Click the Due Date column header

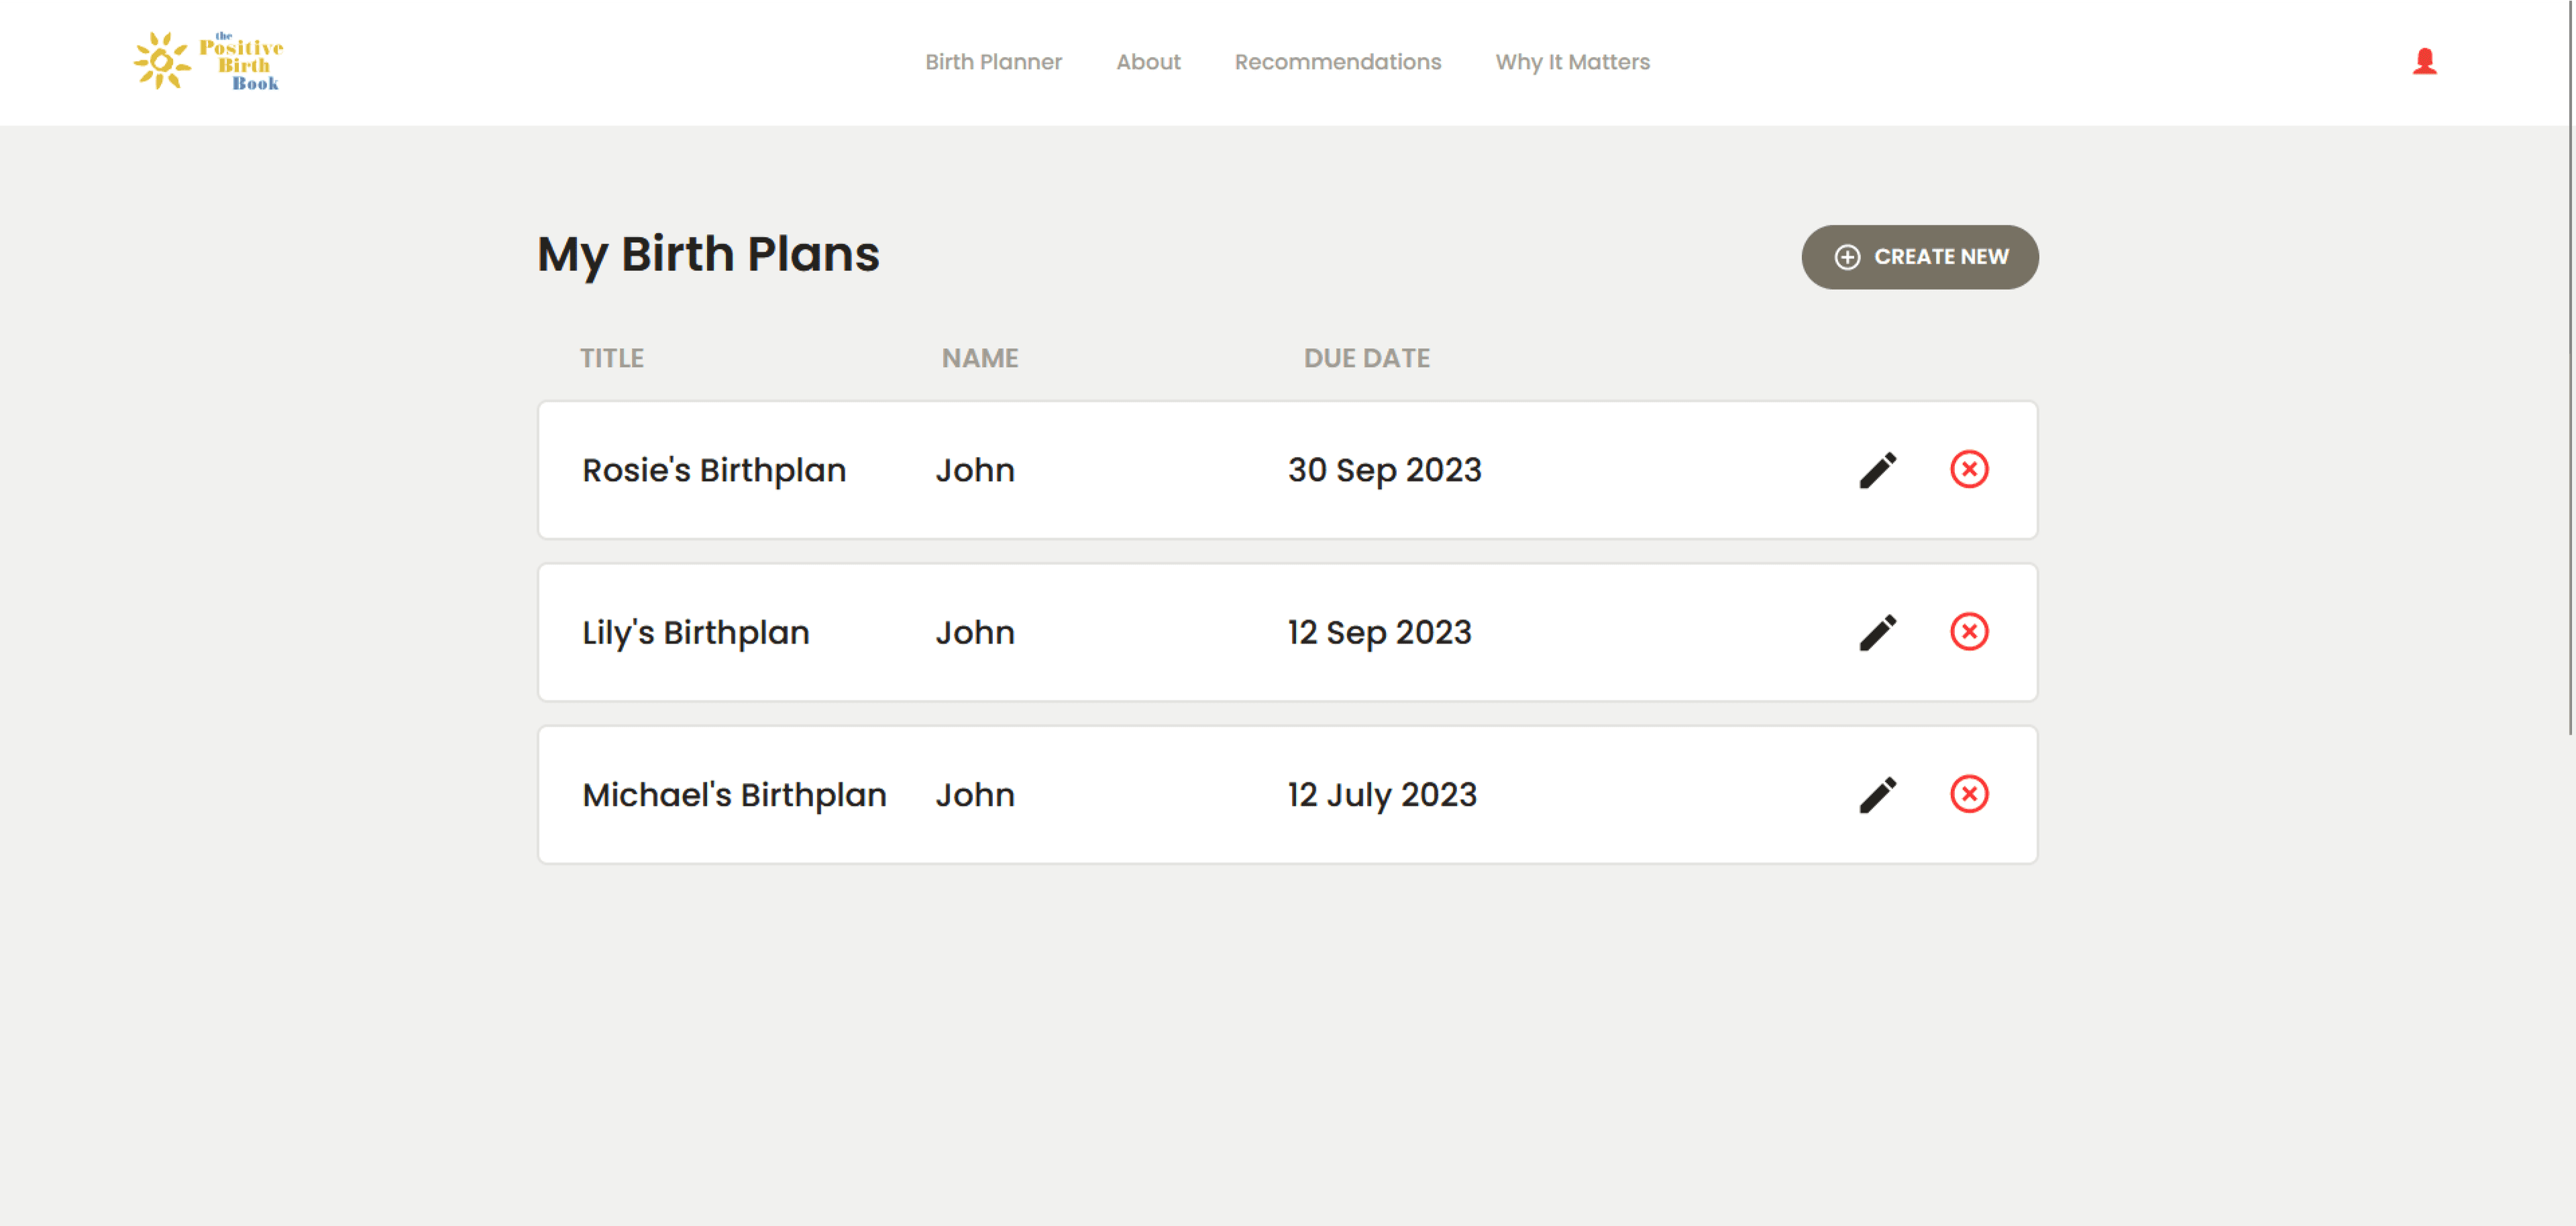[x=1366, y=358]
